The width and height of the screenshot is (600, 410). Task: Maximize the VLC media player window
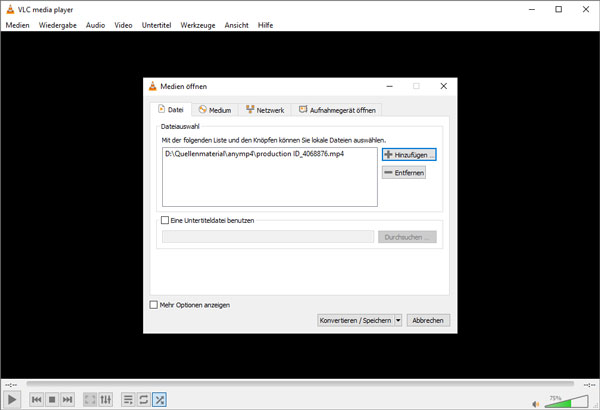559,9
